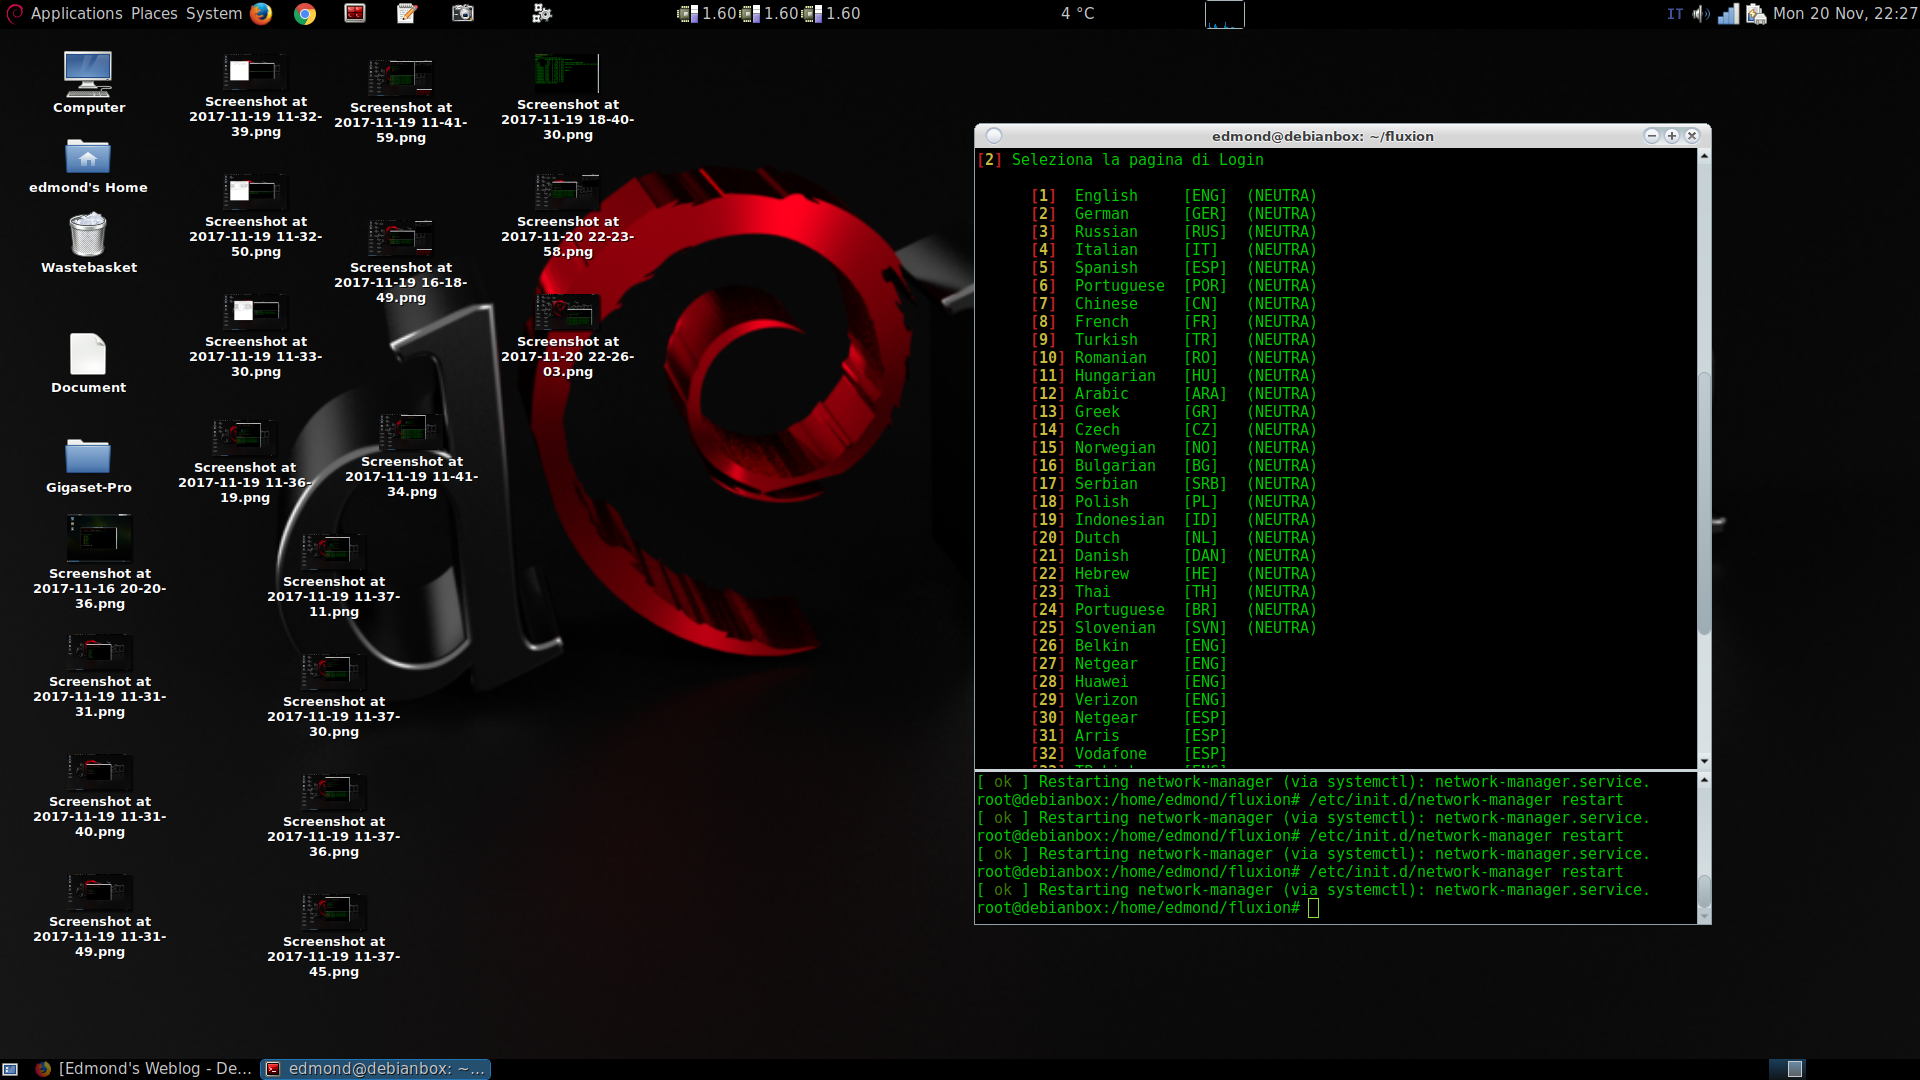The width and height of the screenshot is (1920, 1080).
Task: Click the IT keyboard layout indicator
Action: point(1675,14)
